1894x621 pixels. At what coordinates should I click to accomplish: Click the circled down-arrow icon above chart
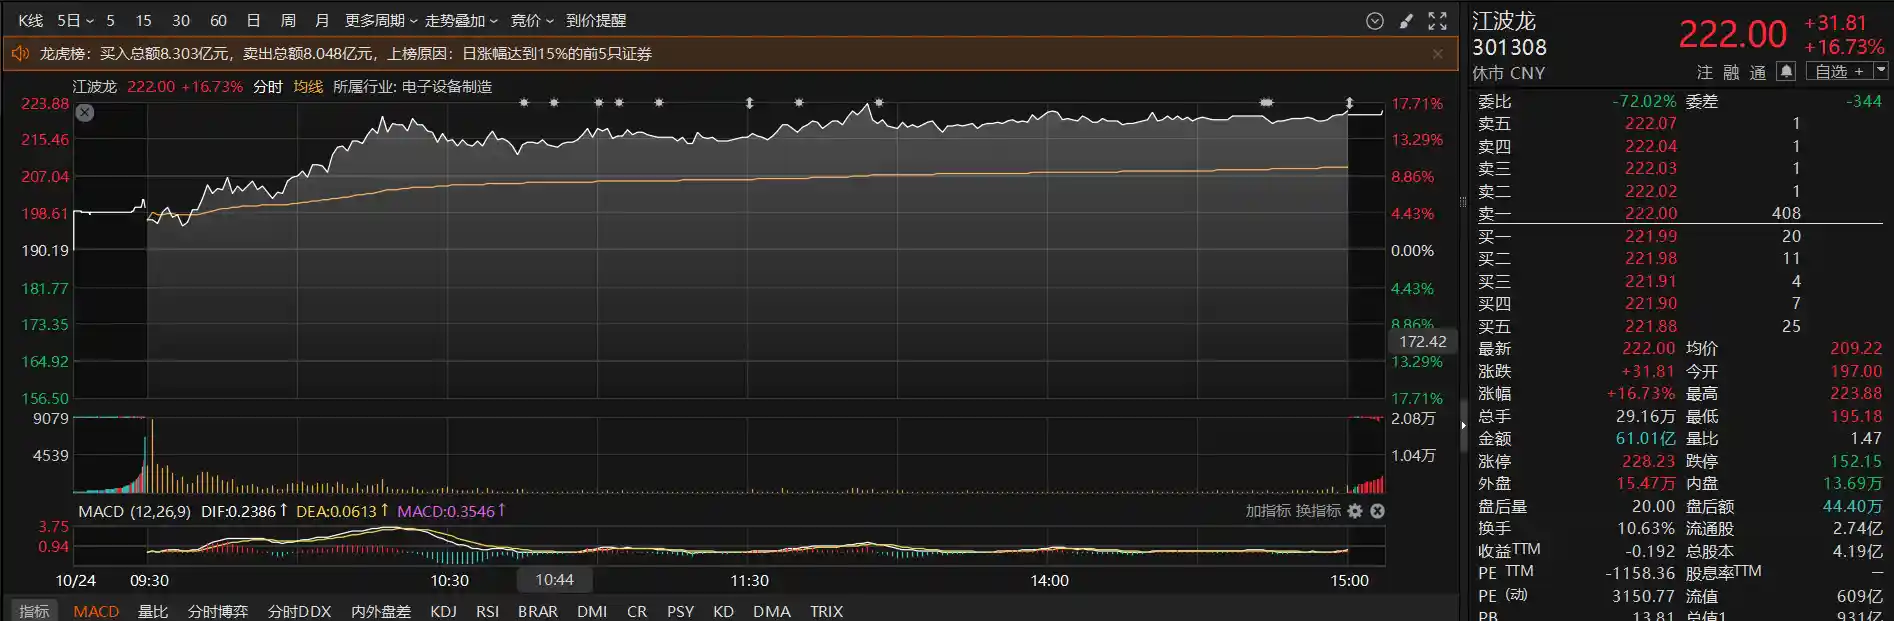coord(1375,21)
